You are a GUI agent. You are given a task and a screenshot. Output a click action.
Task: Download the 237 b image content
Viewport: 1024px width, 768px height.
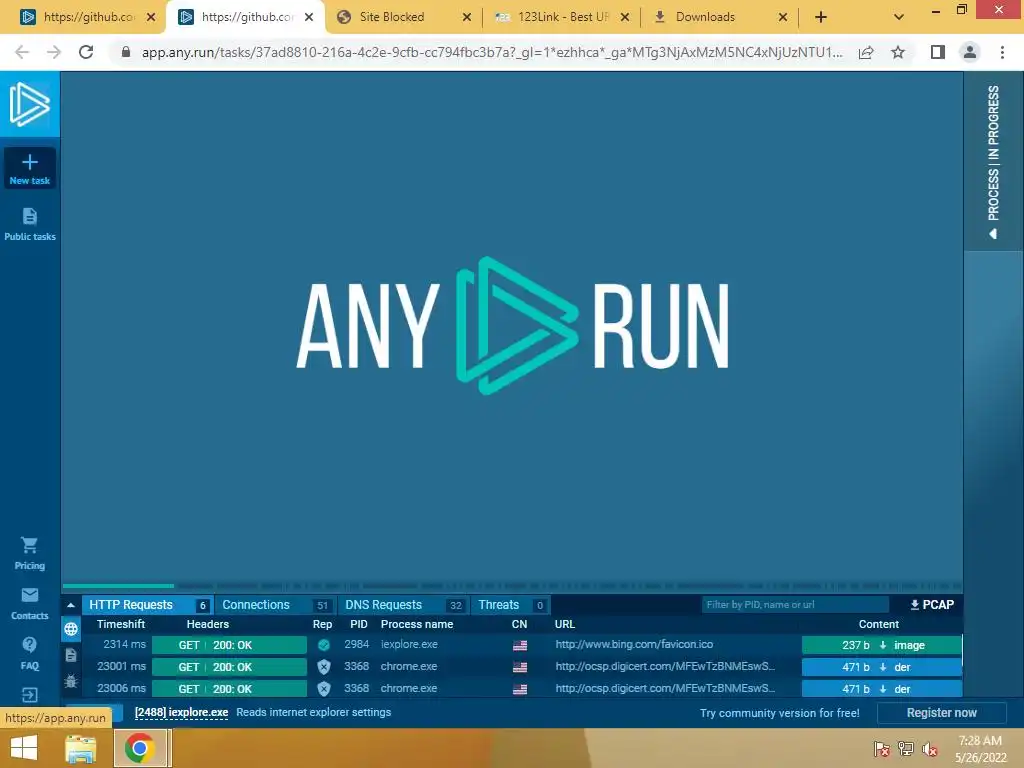tap(882, 645)
